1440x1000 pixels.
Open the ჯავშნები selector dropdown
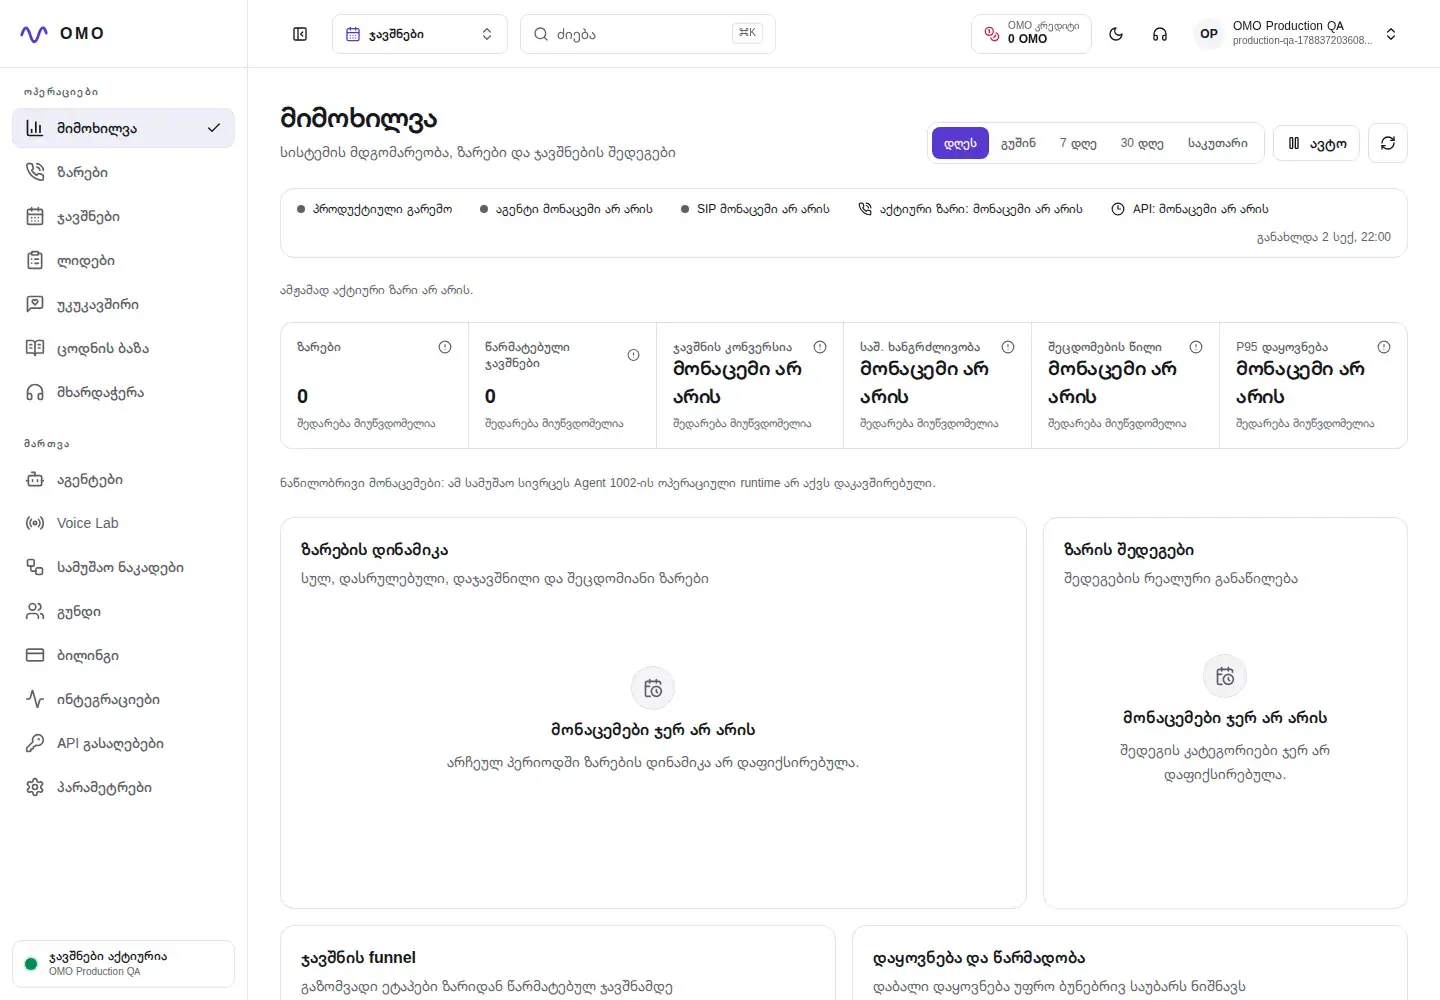(x=420, y=34)
